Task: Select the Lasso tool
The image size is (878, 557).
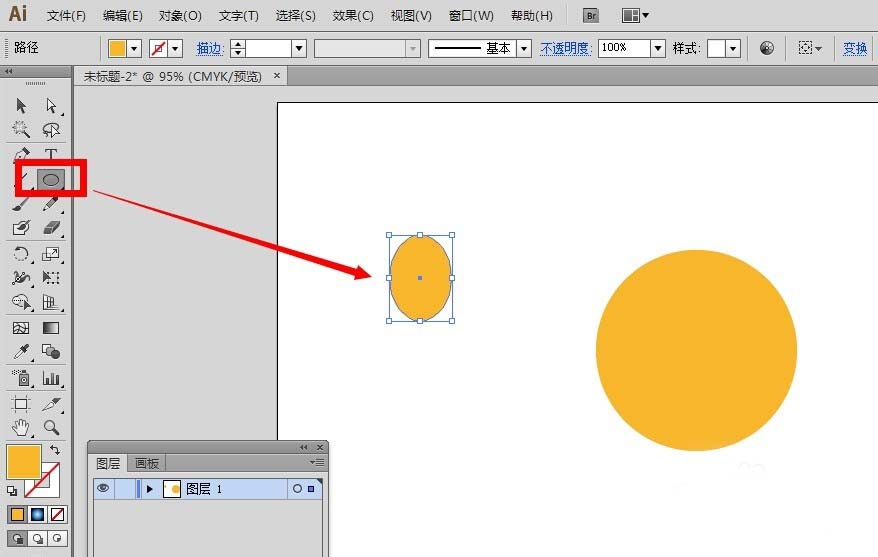Action: click(51, 129)
